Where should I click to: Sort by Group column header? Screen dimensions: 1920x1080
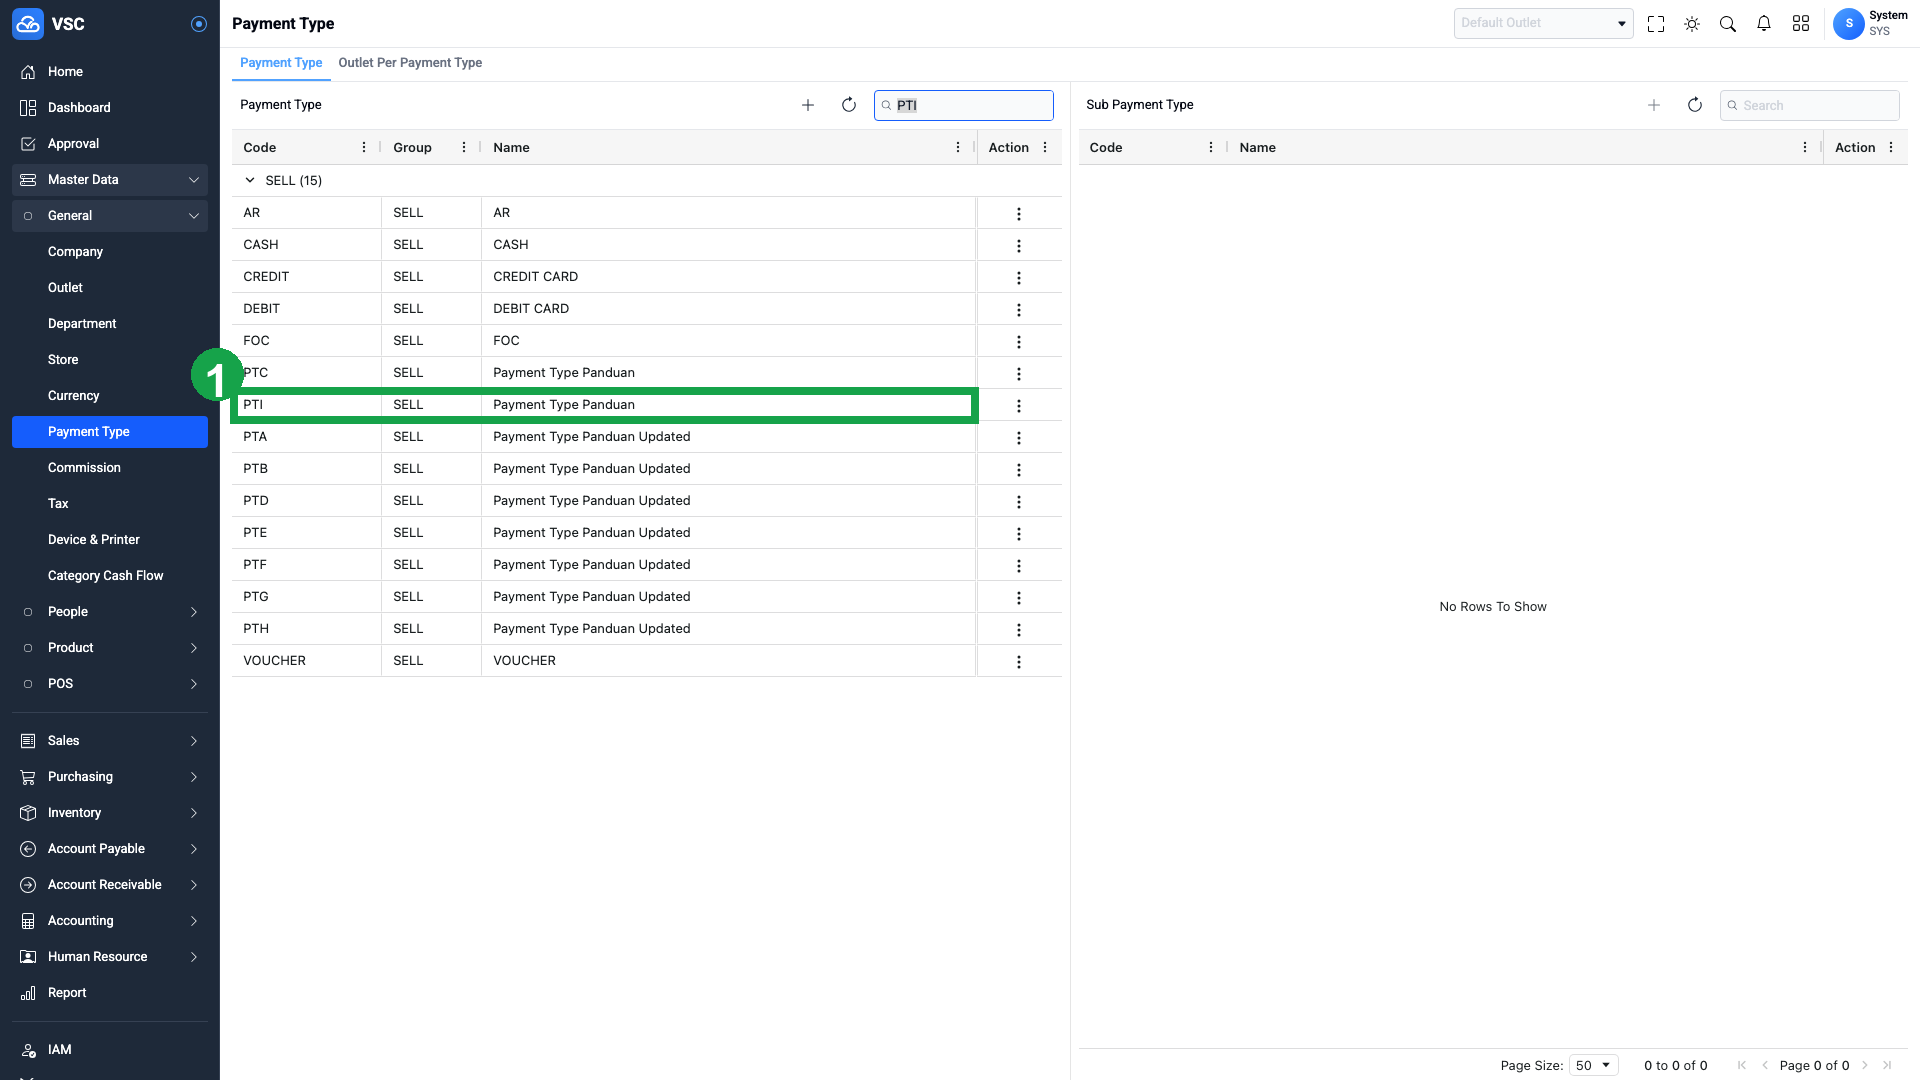[x=412, y=147]
